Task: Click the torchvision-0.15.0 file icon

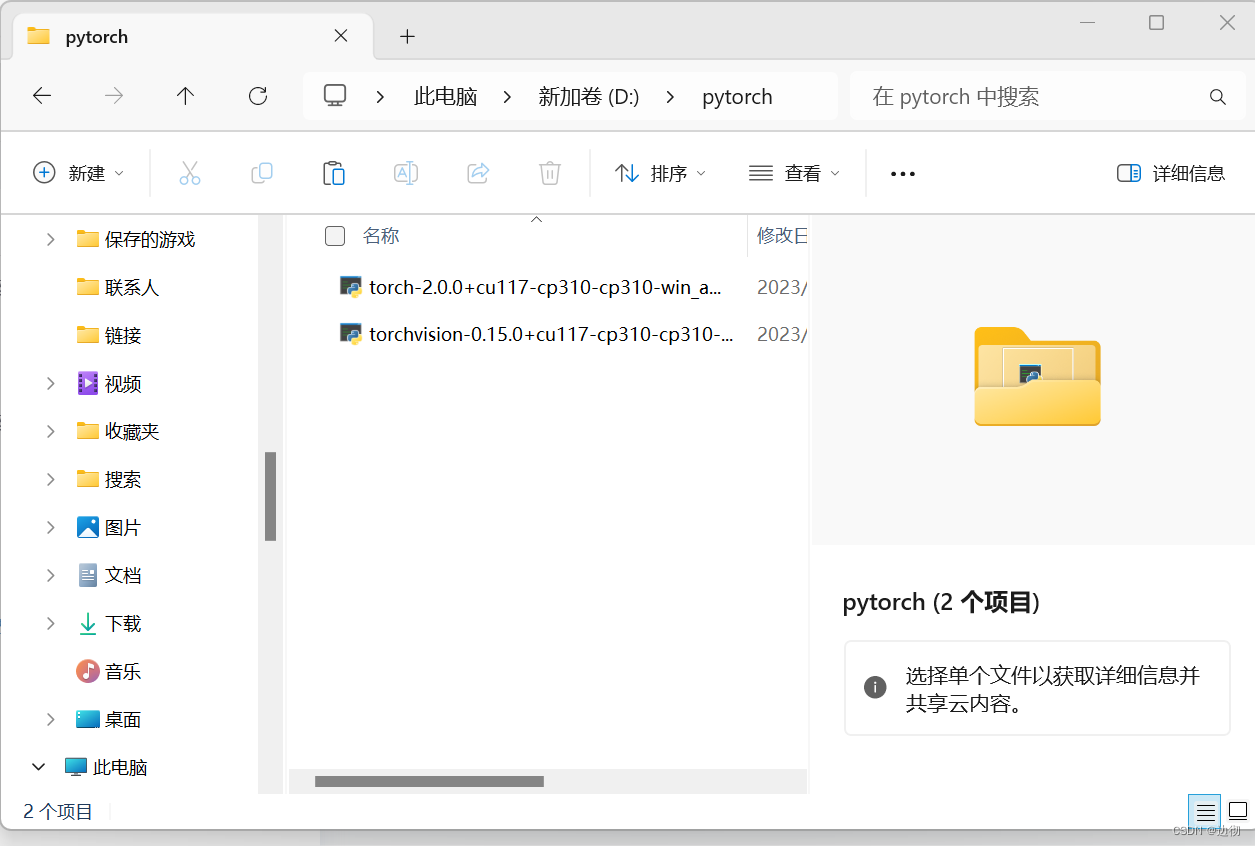Action: point(351,335)
